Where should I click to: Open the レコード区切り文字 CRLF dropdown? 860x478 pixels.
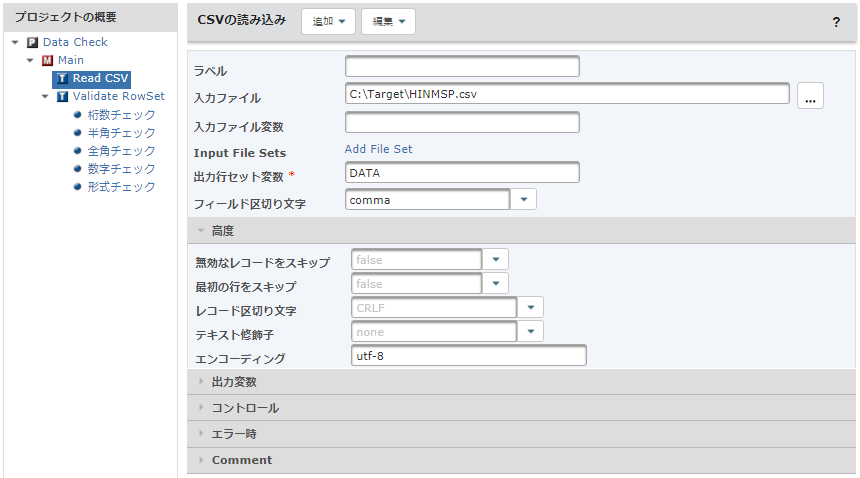tap(530, 308)
